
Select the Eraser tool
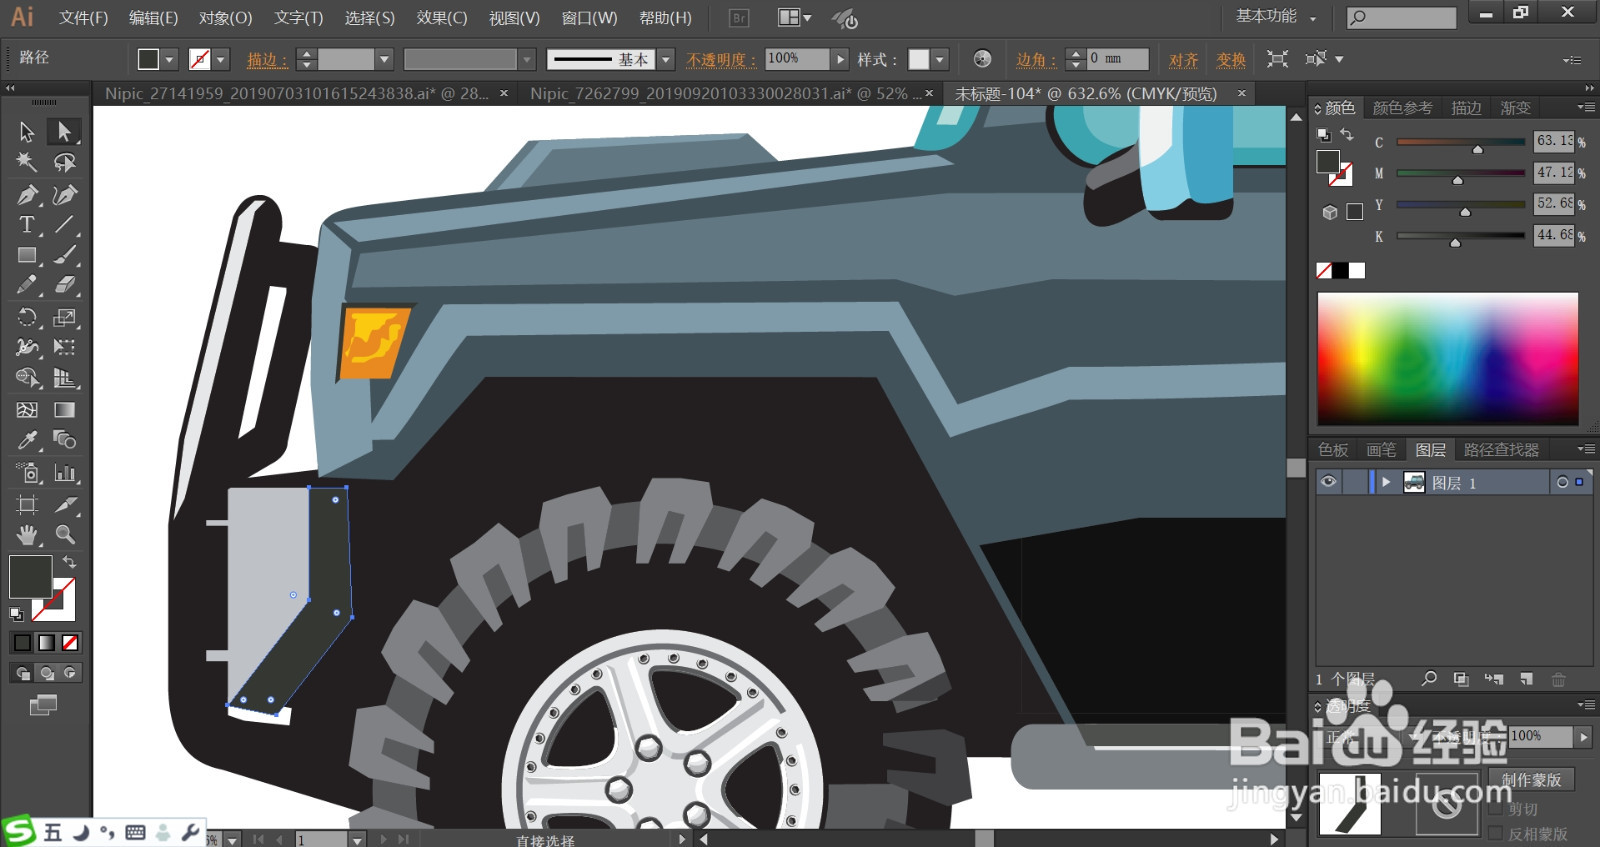click(x=64, y=285)
